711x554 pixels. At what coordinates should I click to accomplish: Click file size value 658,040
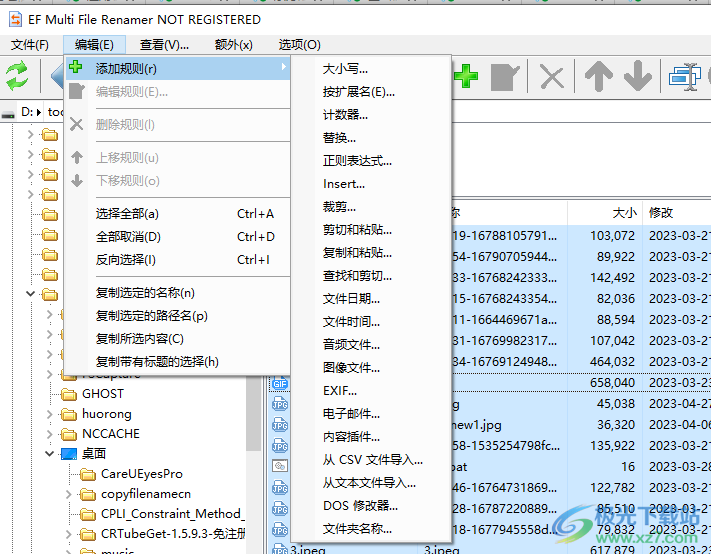coord(612,383)
